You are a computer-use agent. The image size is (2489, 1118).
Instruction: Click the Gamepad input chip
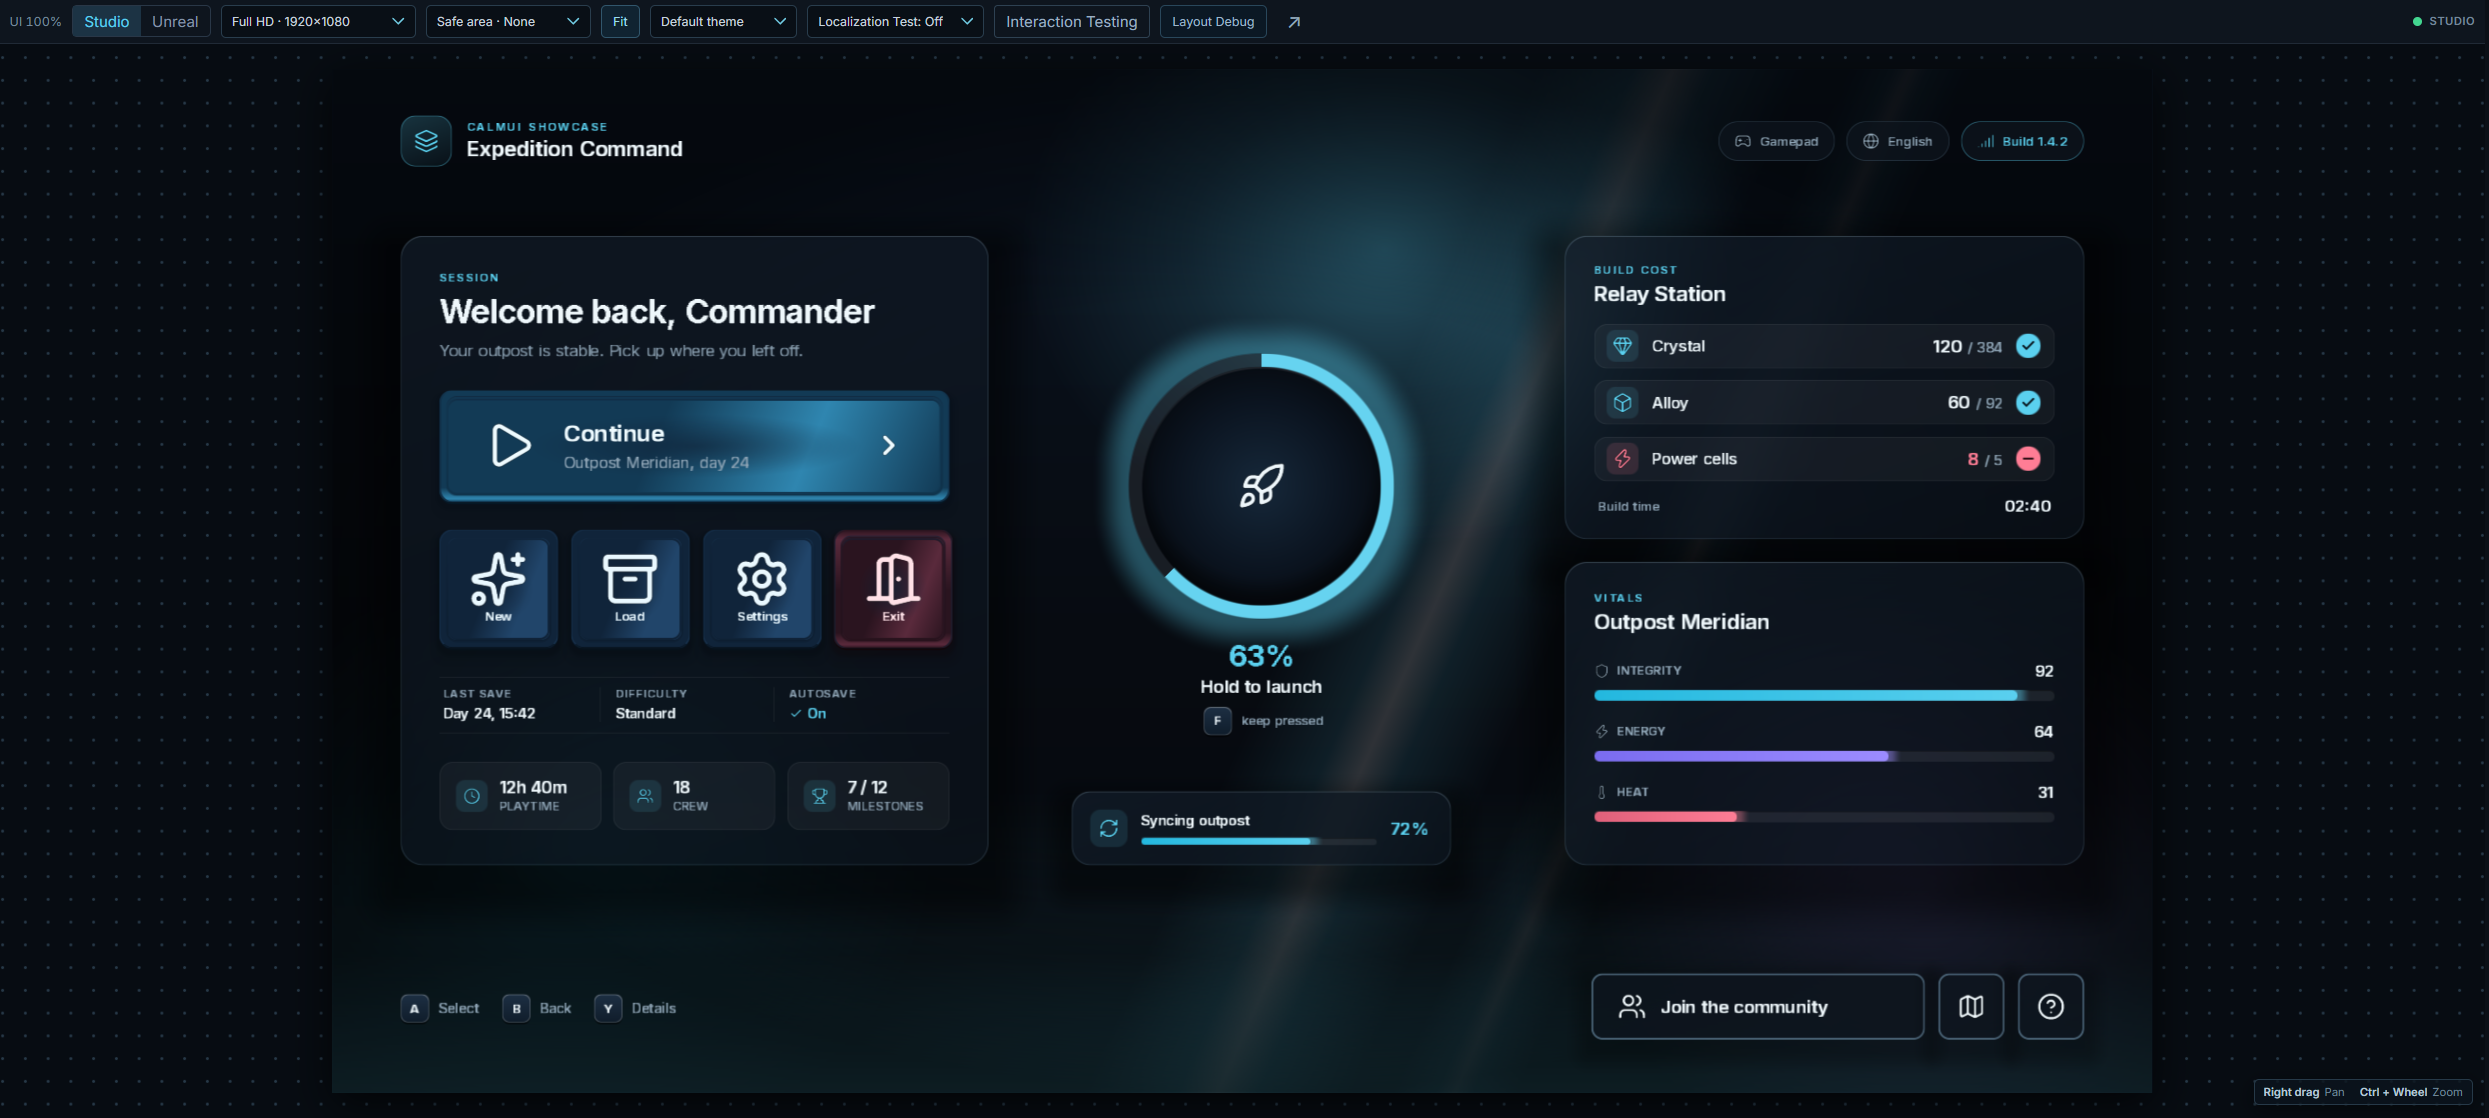point(1776,141)
